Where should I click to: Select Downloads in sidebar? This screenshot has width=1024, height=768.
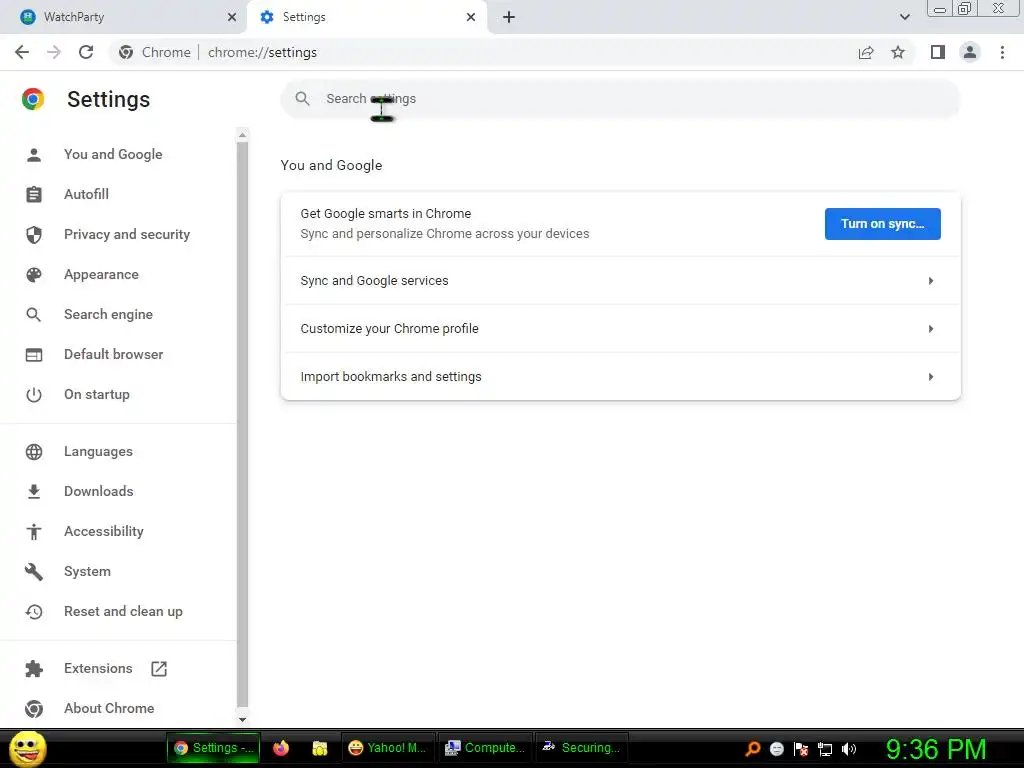[99, 492]
